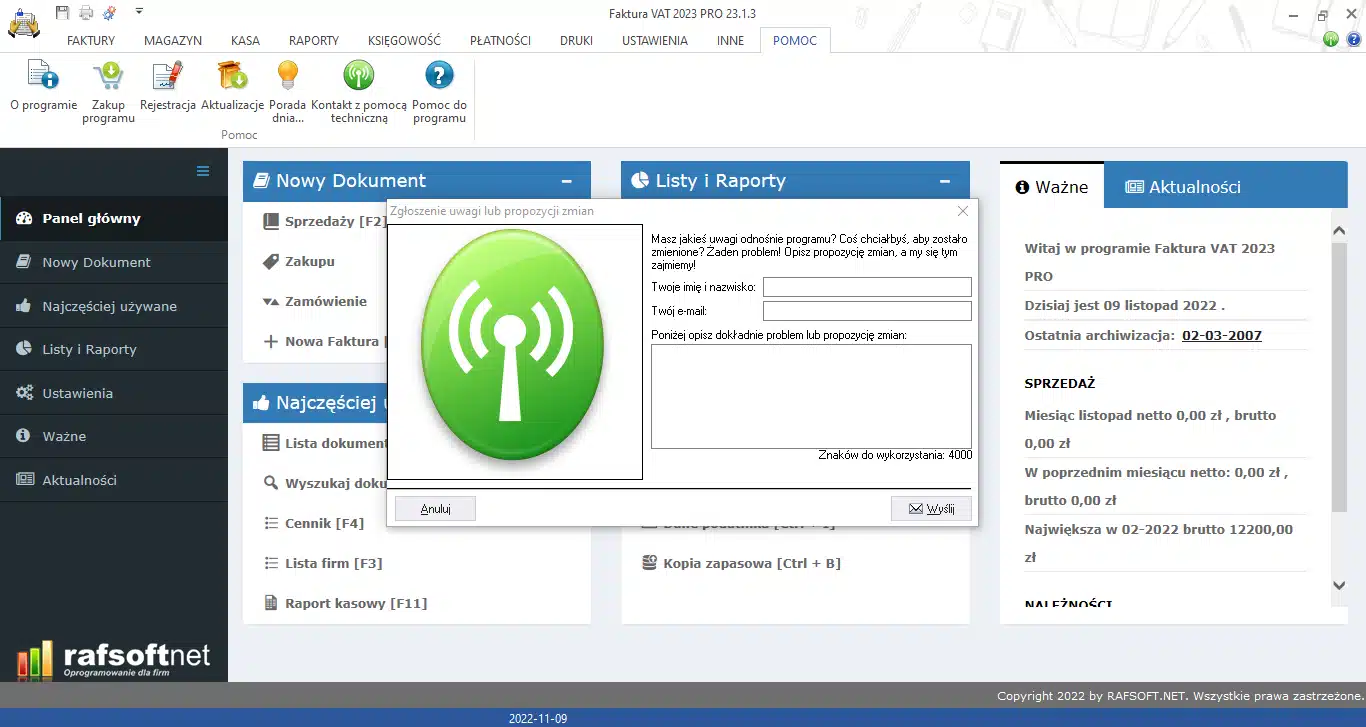Click Kontakt z pomocą techniczną icon
Image resolution: width=1366 pixels, height=727 pixels.
click(358, 76)
